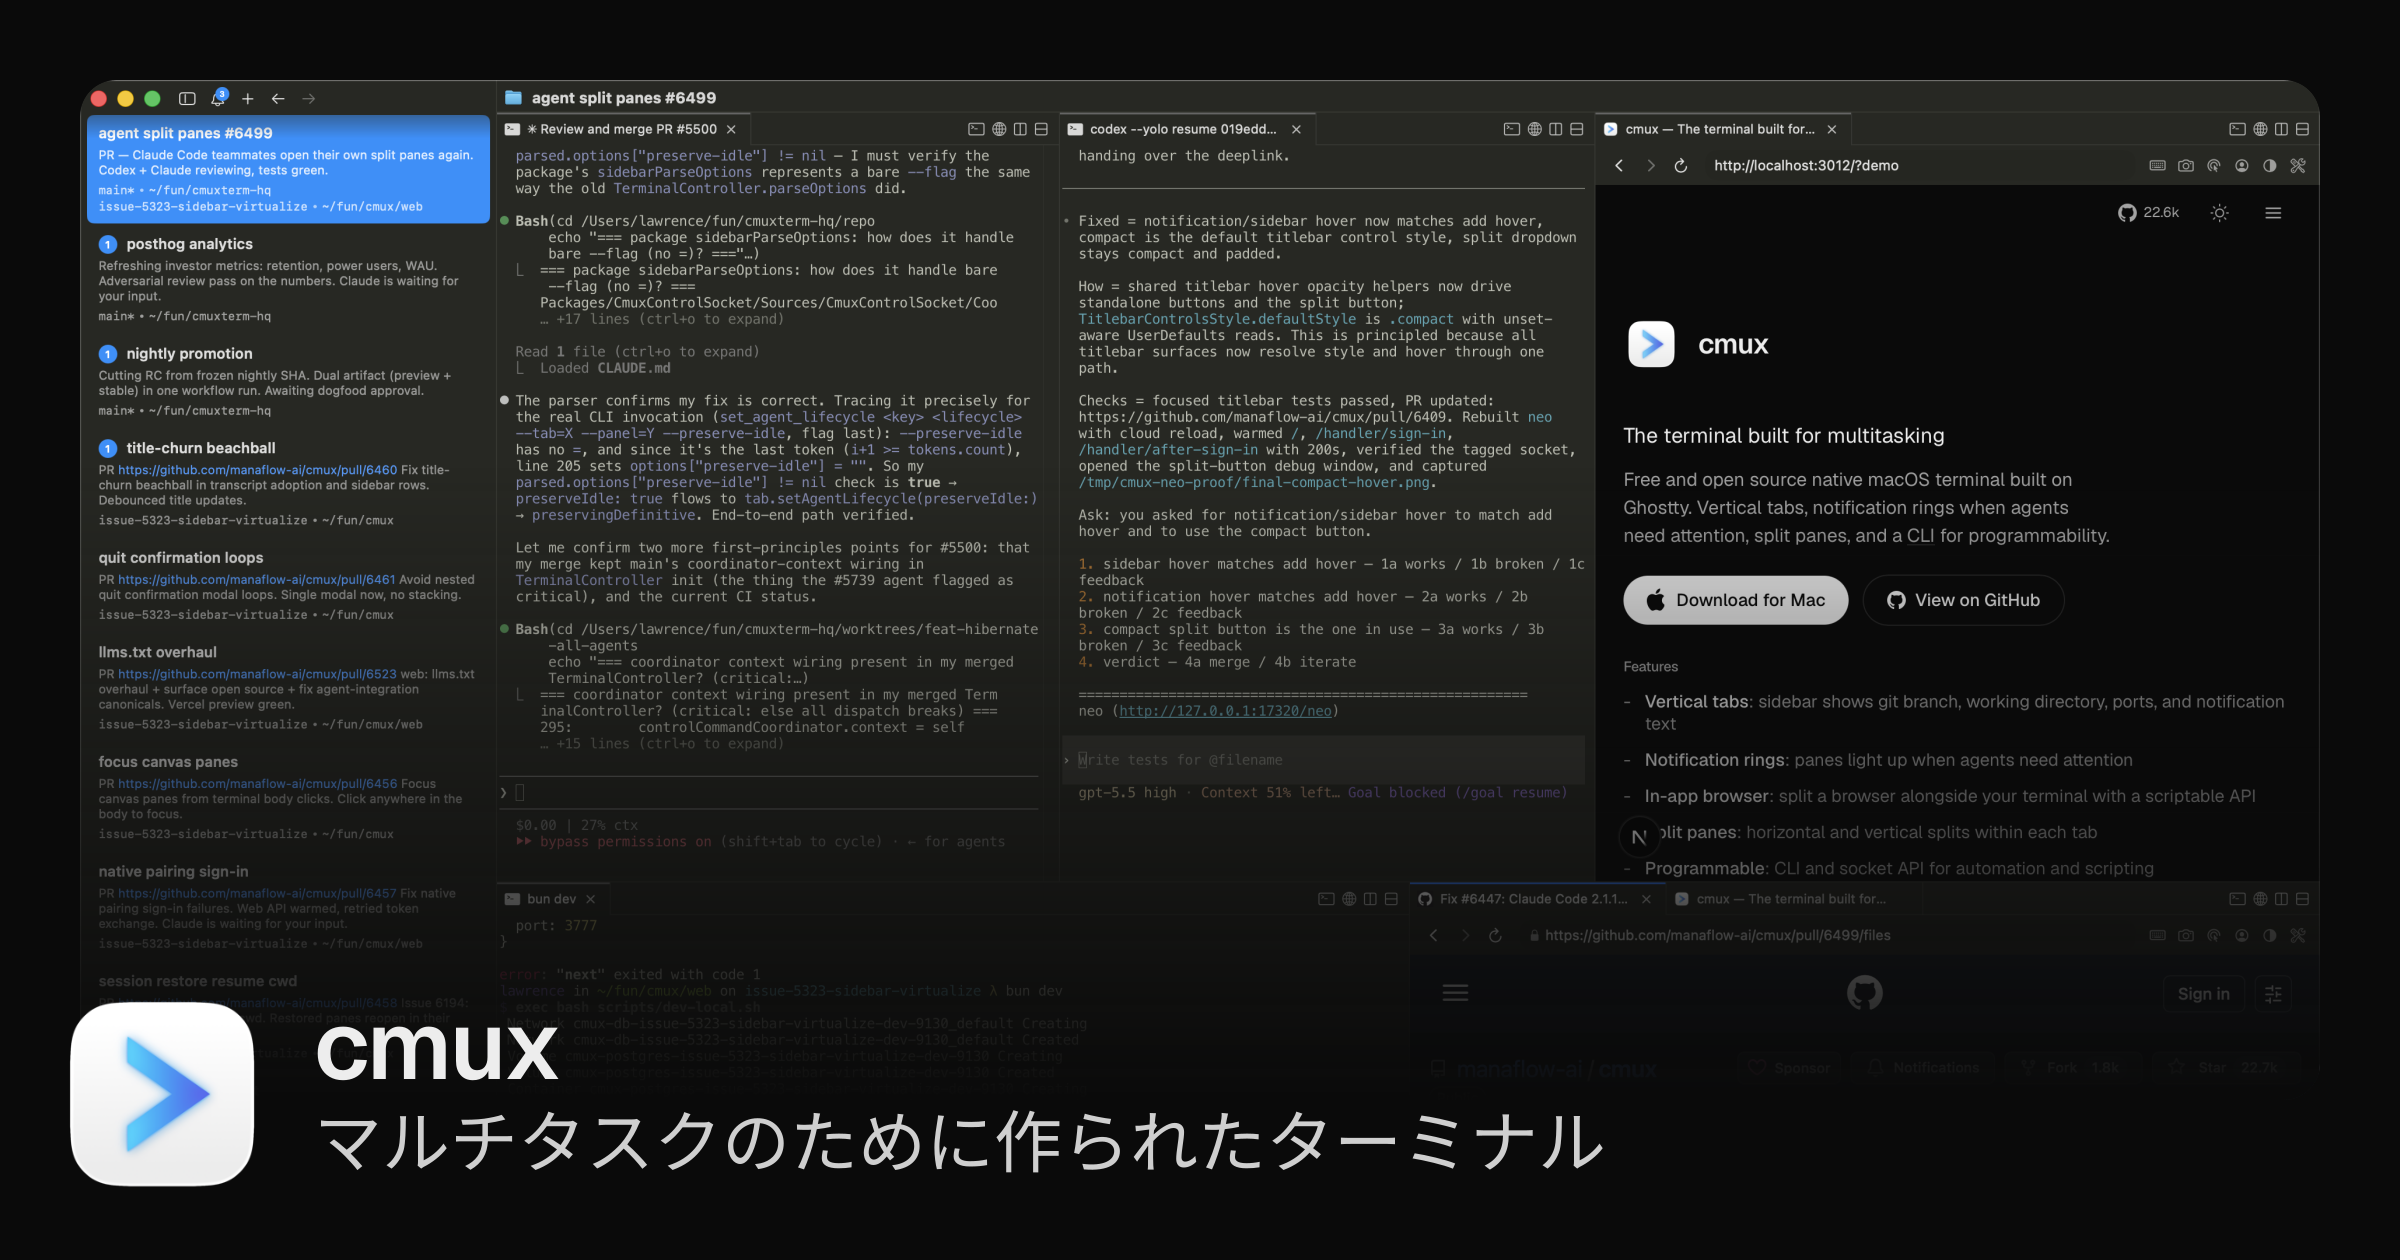New terminal icon in the localhost browser pane header
Image resolution: width=2400 pixels, height=1260 pixels.
coord(2238,129)
